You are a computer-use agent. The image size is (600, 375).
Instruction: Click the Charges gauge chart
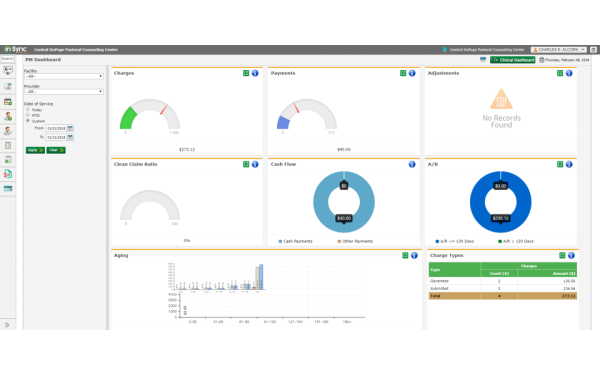(x=150, y=114)
